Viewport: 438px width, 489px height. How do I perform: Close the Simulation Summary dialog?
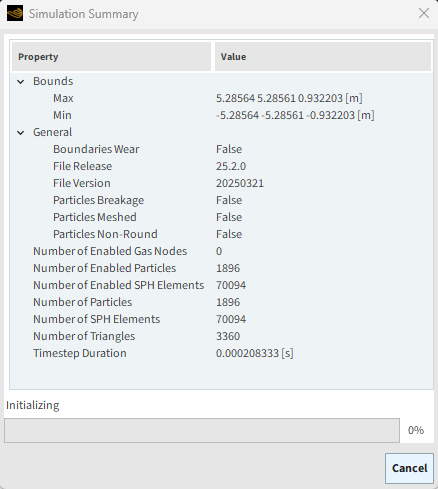click(x=424, y=13)
